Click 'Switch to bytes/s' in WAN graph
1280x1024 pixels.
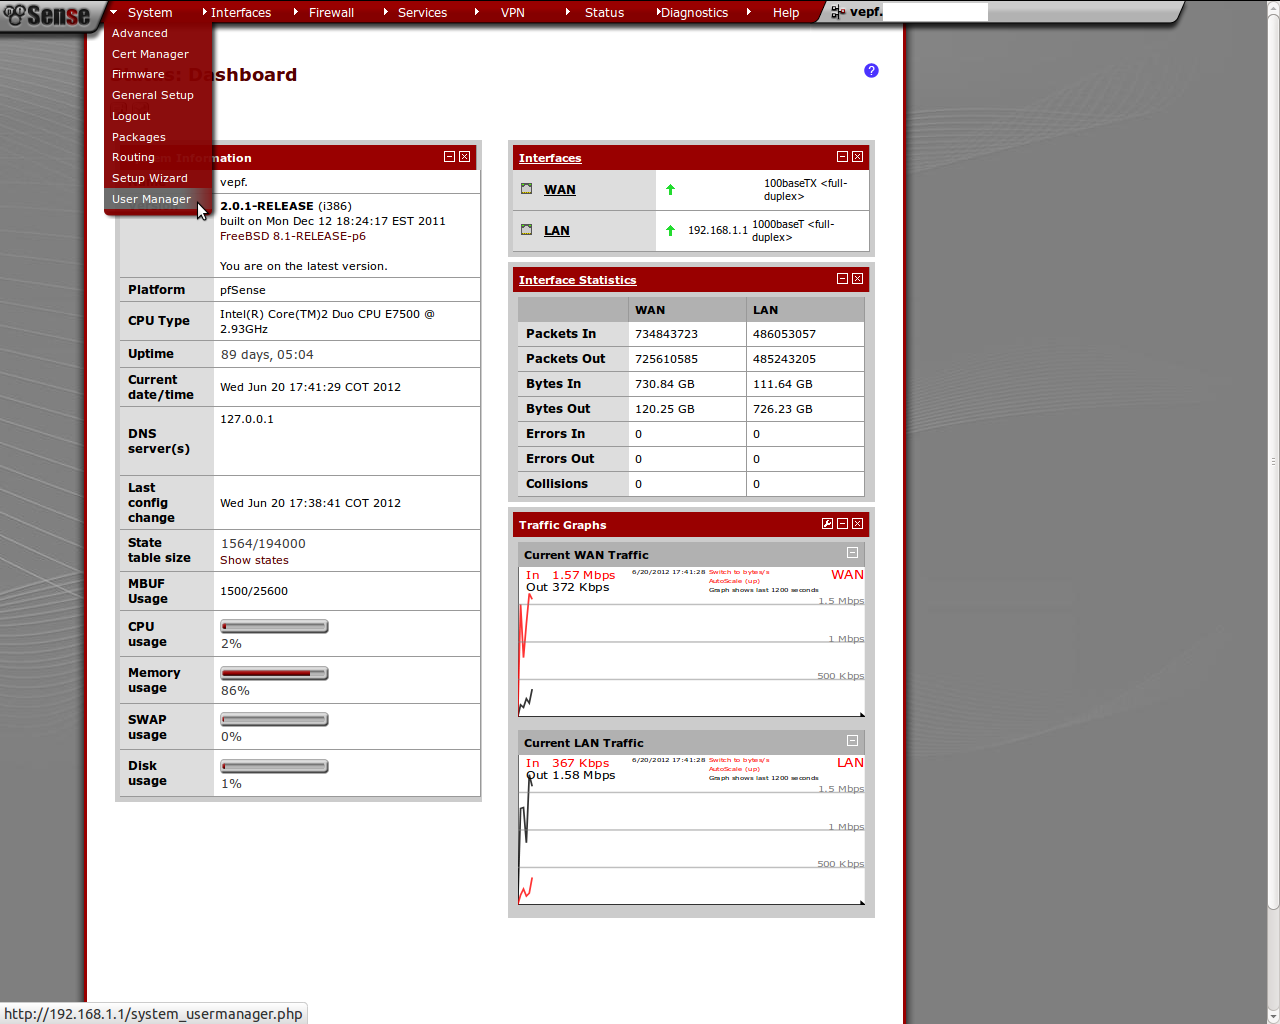(x=739, y=572)
